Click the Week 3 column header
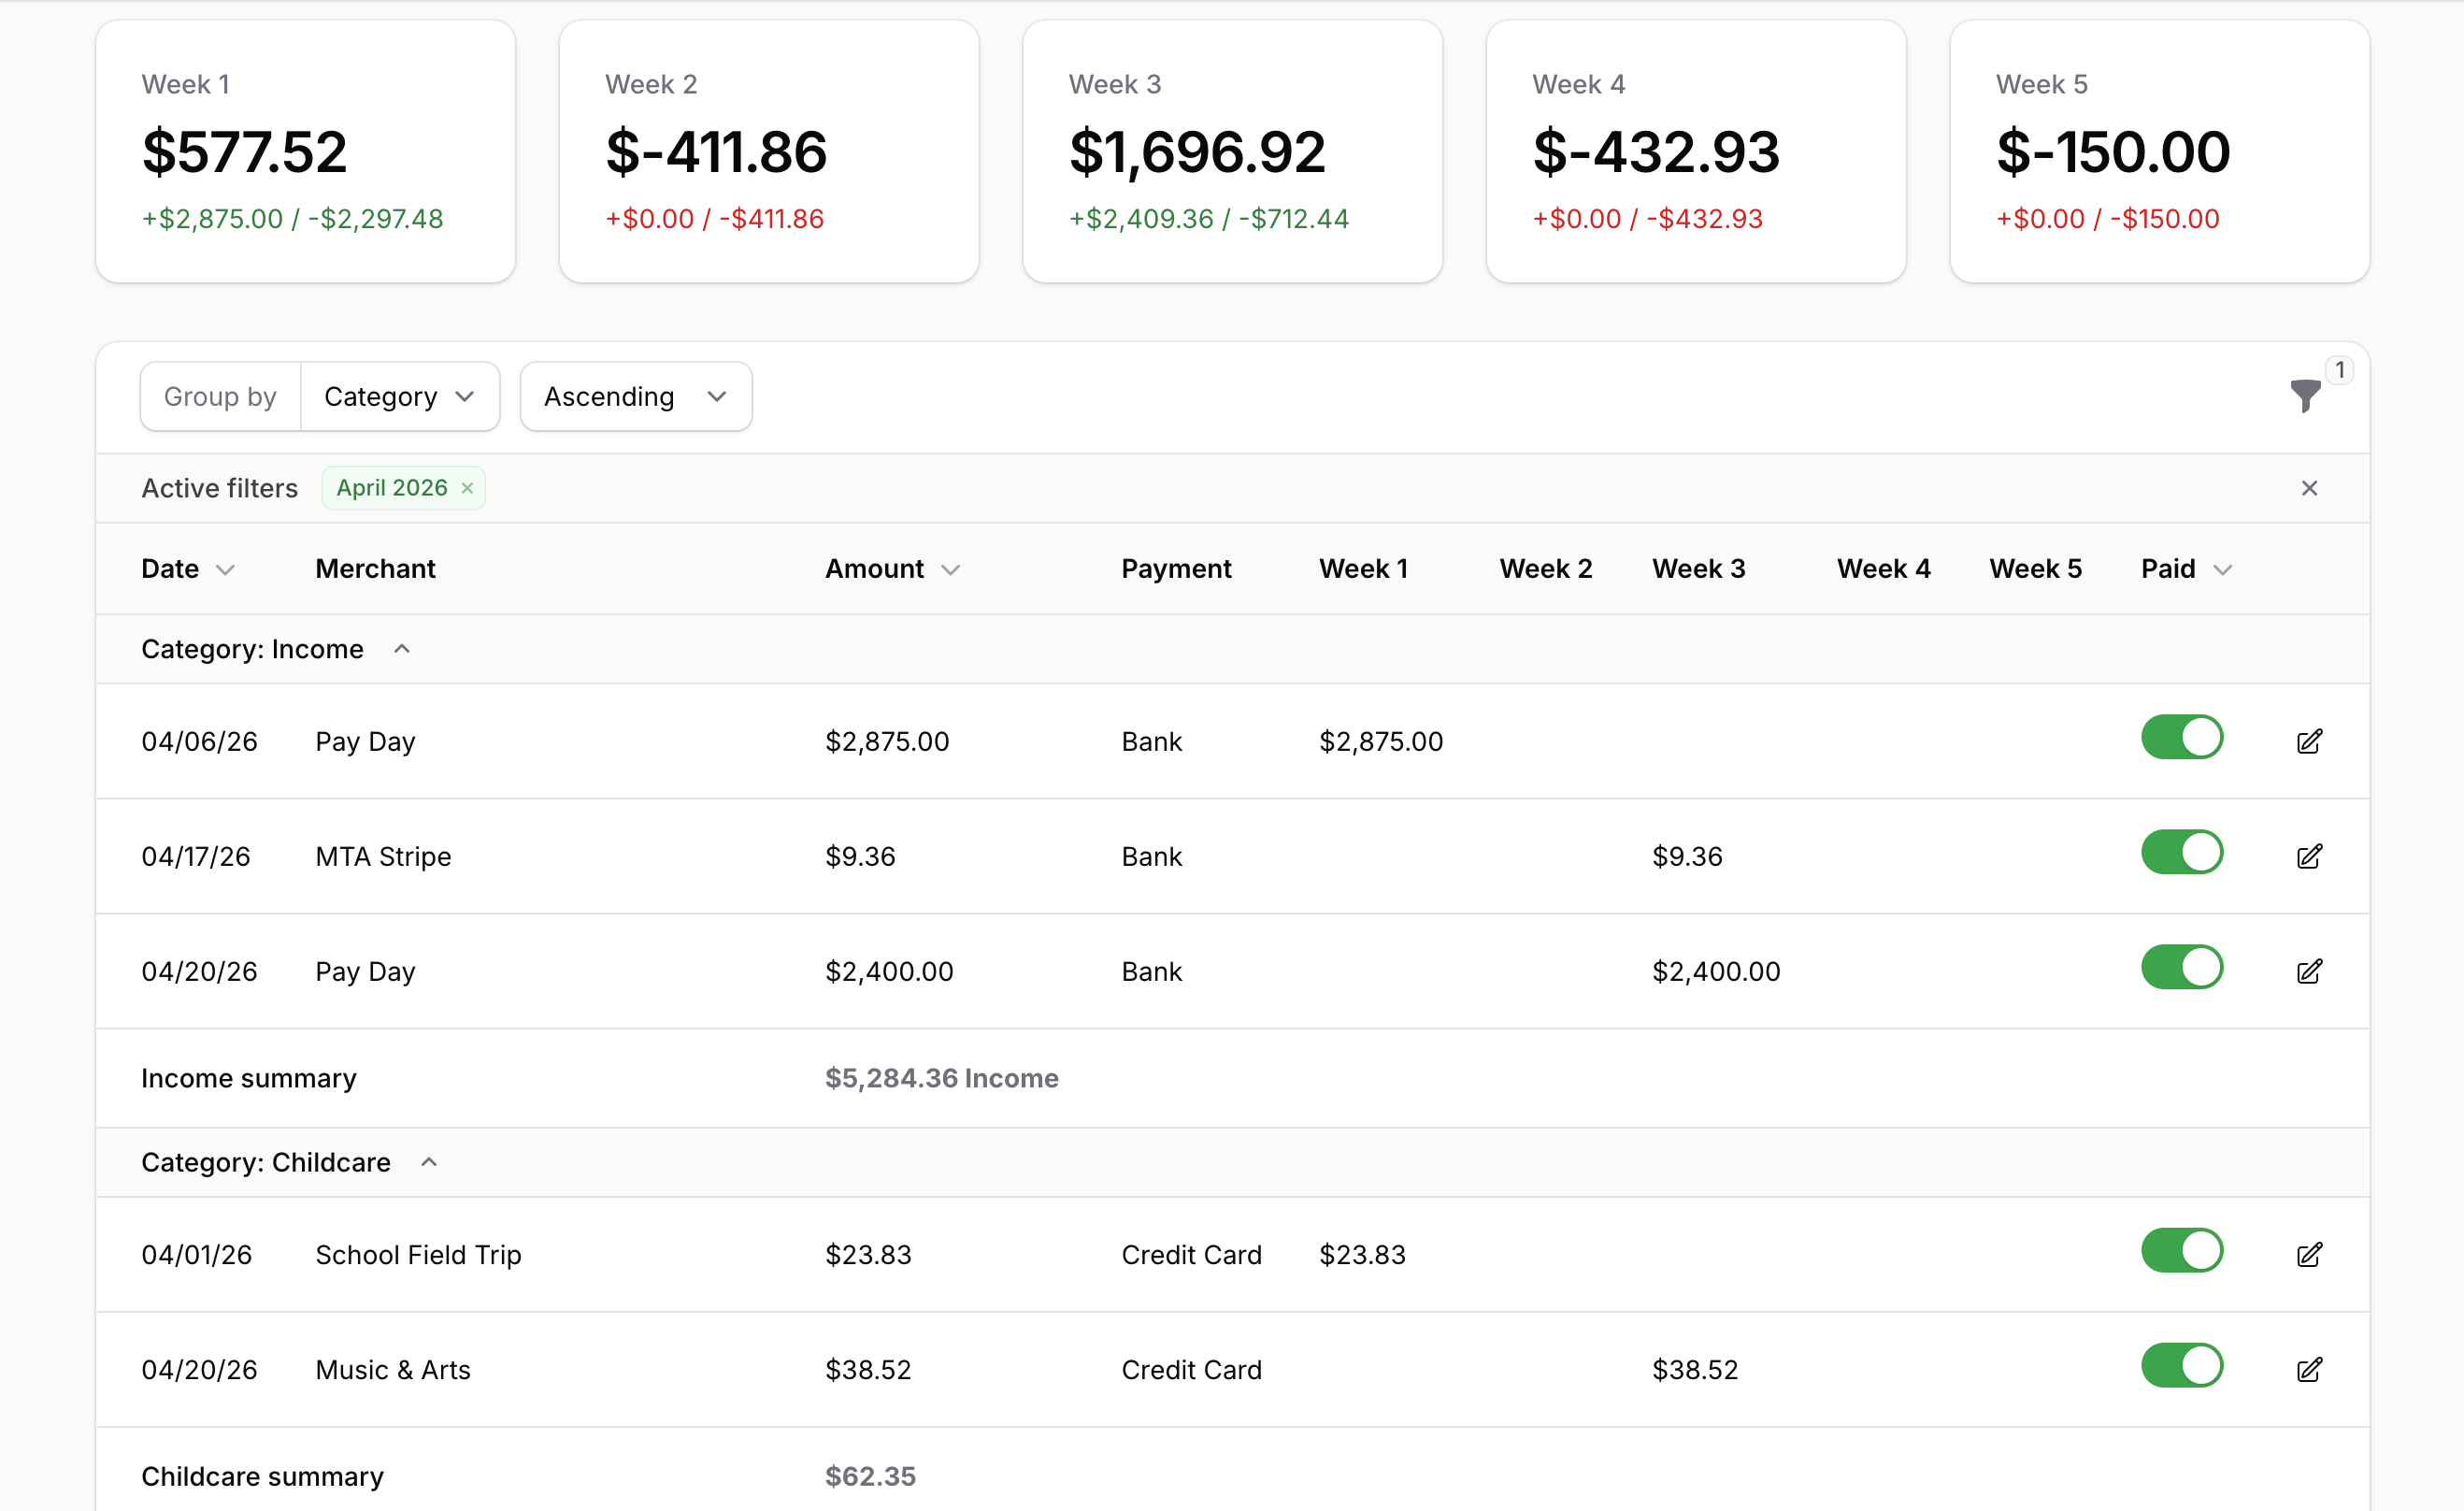 (1698, 569)
